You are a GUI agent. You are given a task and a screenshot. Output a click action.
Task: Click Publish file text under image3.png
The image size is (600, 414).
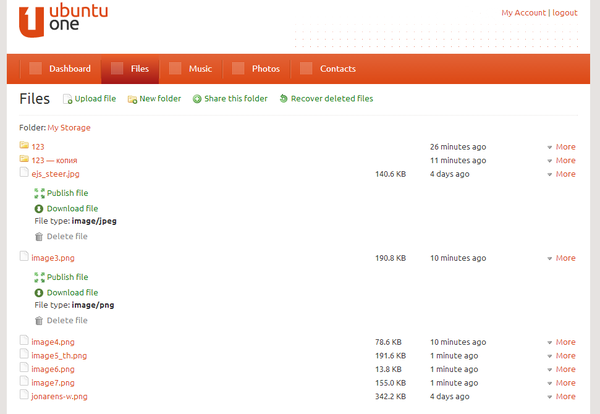(x=67, y=277)
